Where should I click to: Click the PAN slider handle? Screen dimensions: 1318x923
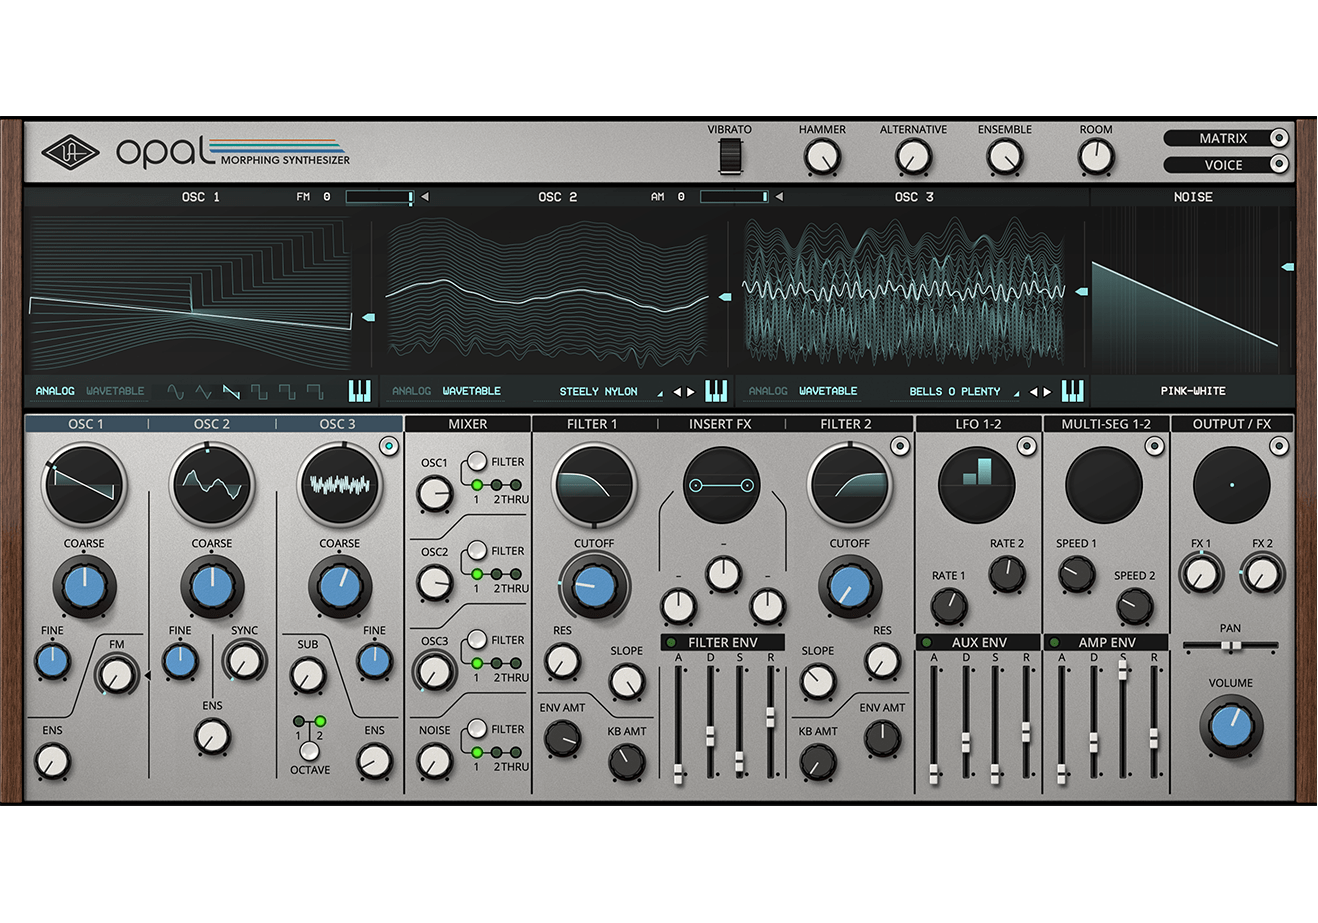point(1231,646)
